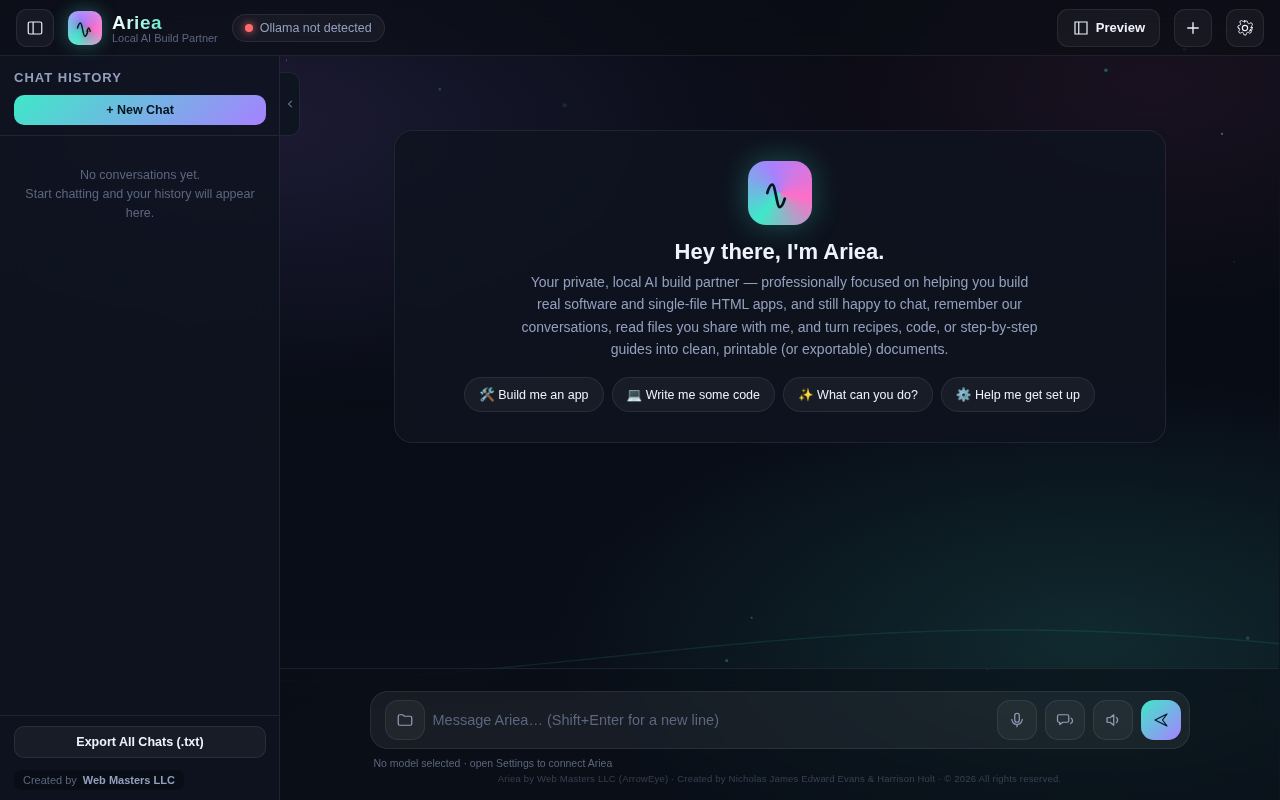Open the Preview panel
This screenshot has height=800, width=1280.
point(1108,28)
